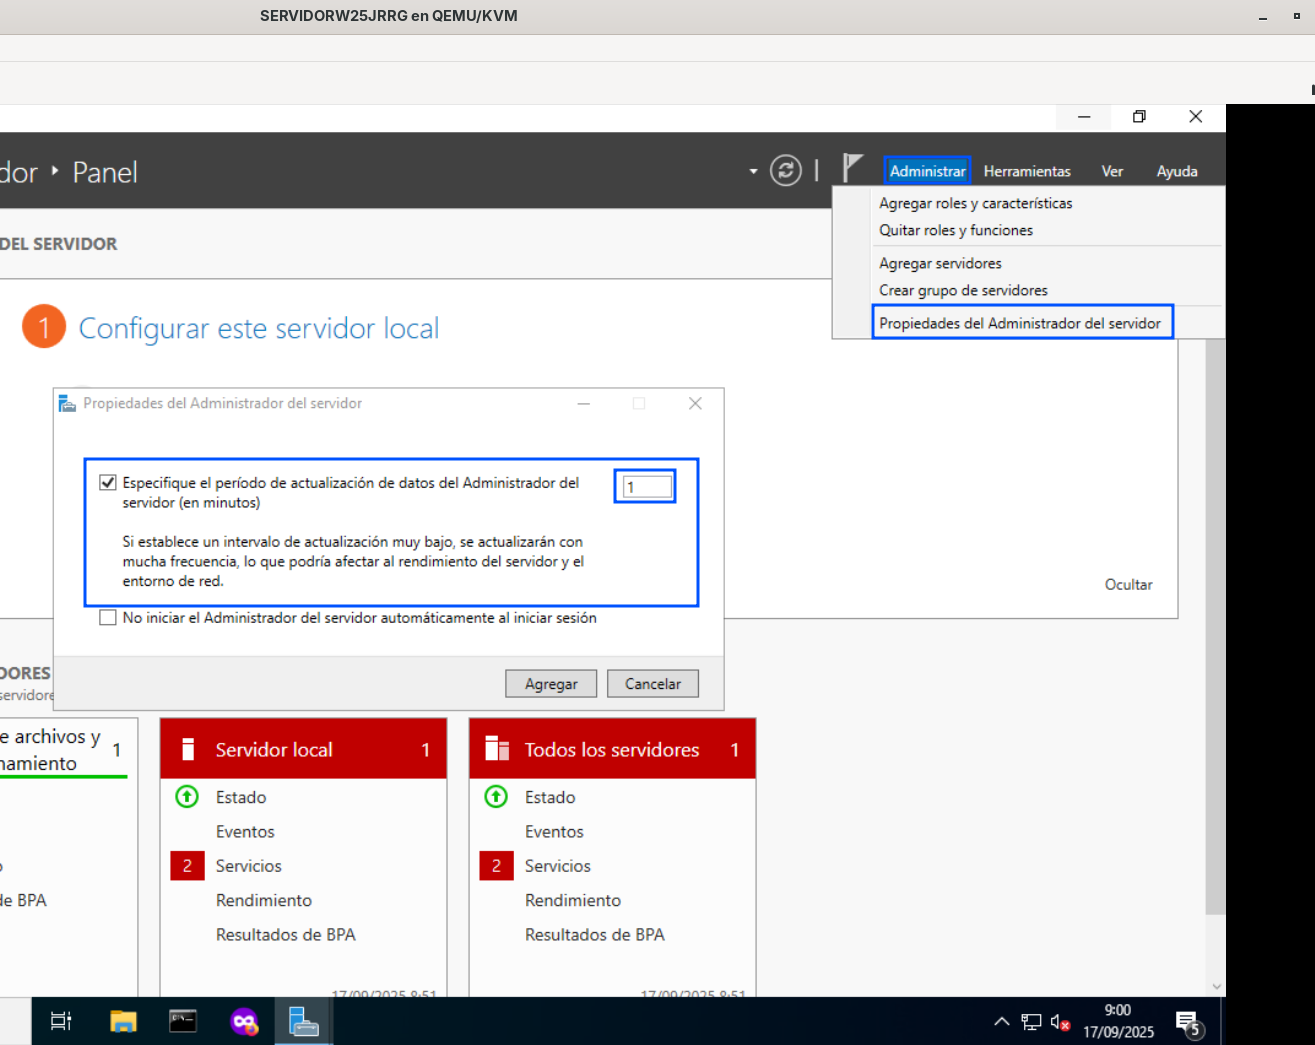
Task: Click the refresh minutes input field
Action: click(646, 487)
